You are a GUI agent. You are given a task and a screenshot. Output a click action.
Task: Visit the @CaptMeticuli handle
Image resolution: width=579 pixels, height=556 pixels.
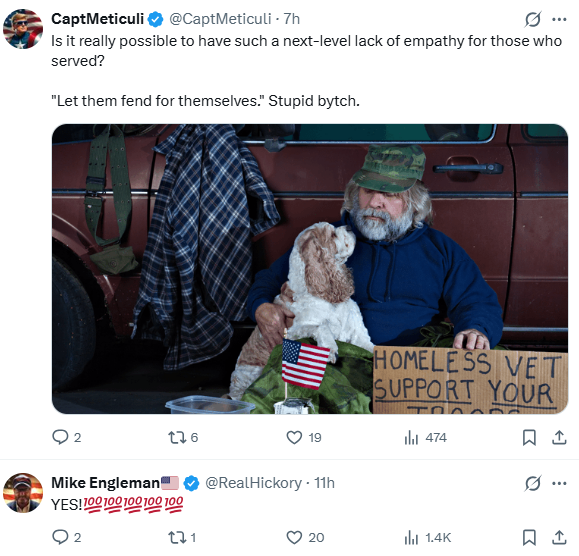[220, 19]
